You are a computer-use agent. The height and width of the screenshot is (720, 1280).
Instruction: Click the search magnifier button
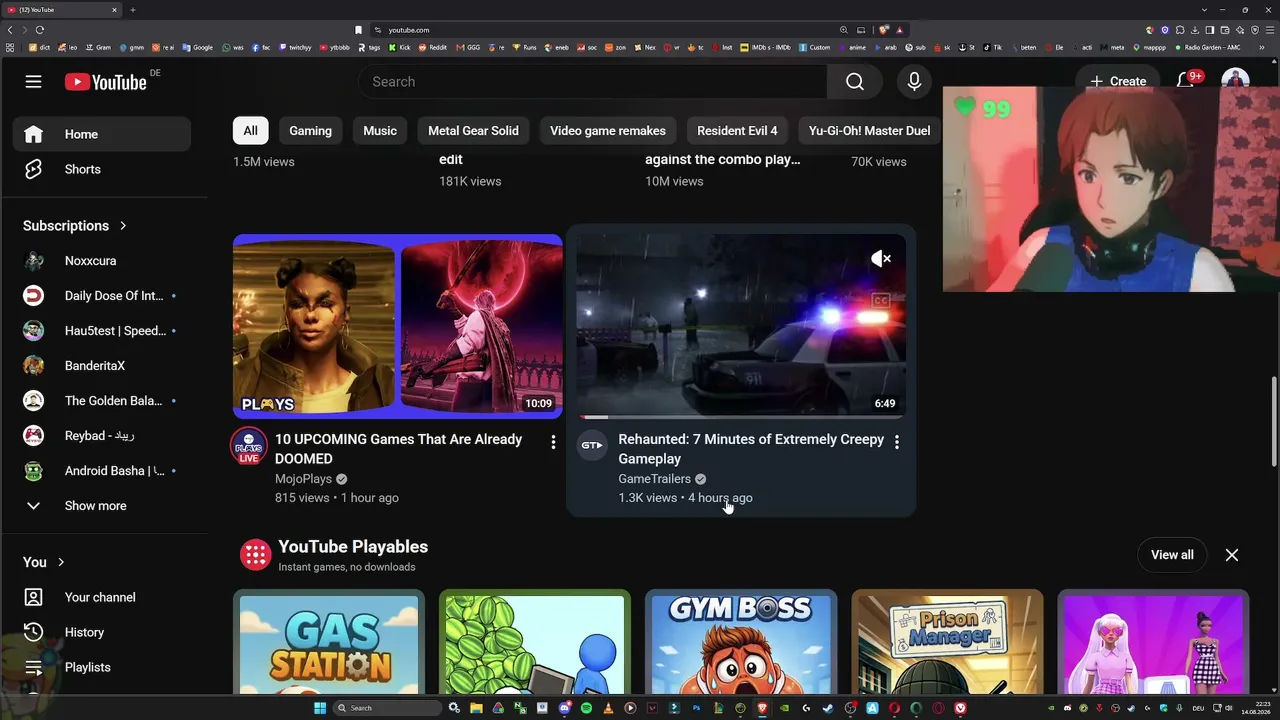tap(855, 82)
